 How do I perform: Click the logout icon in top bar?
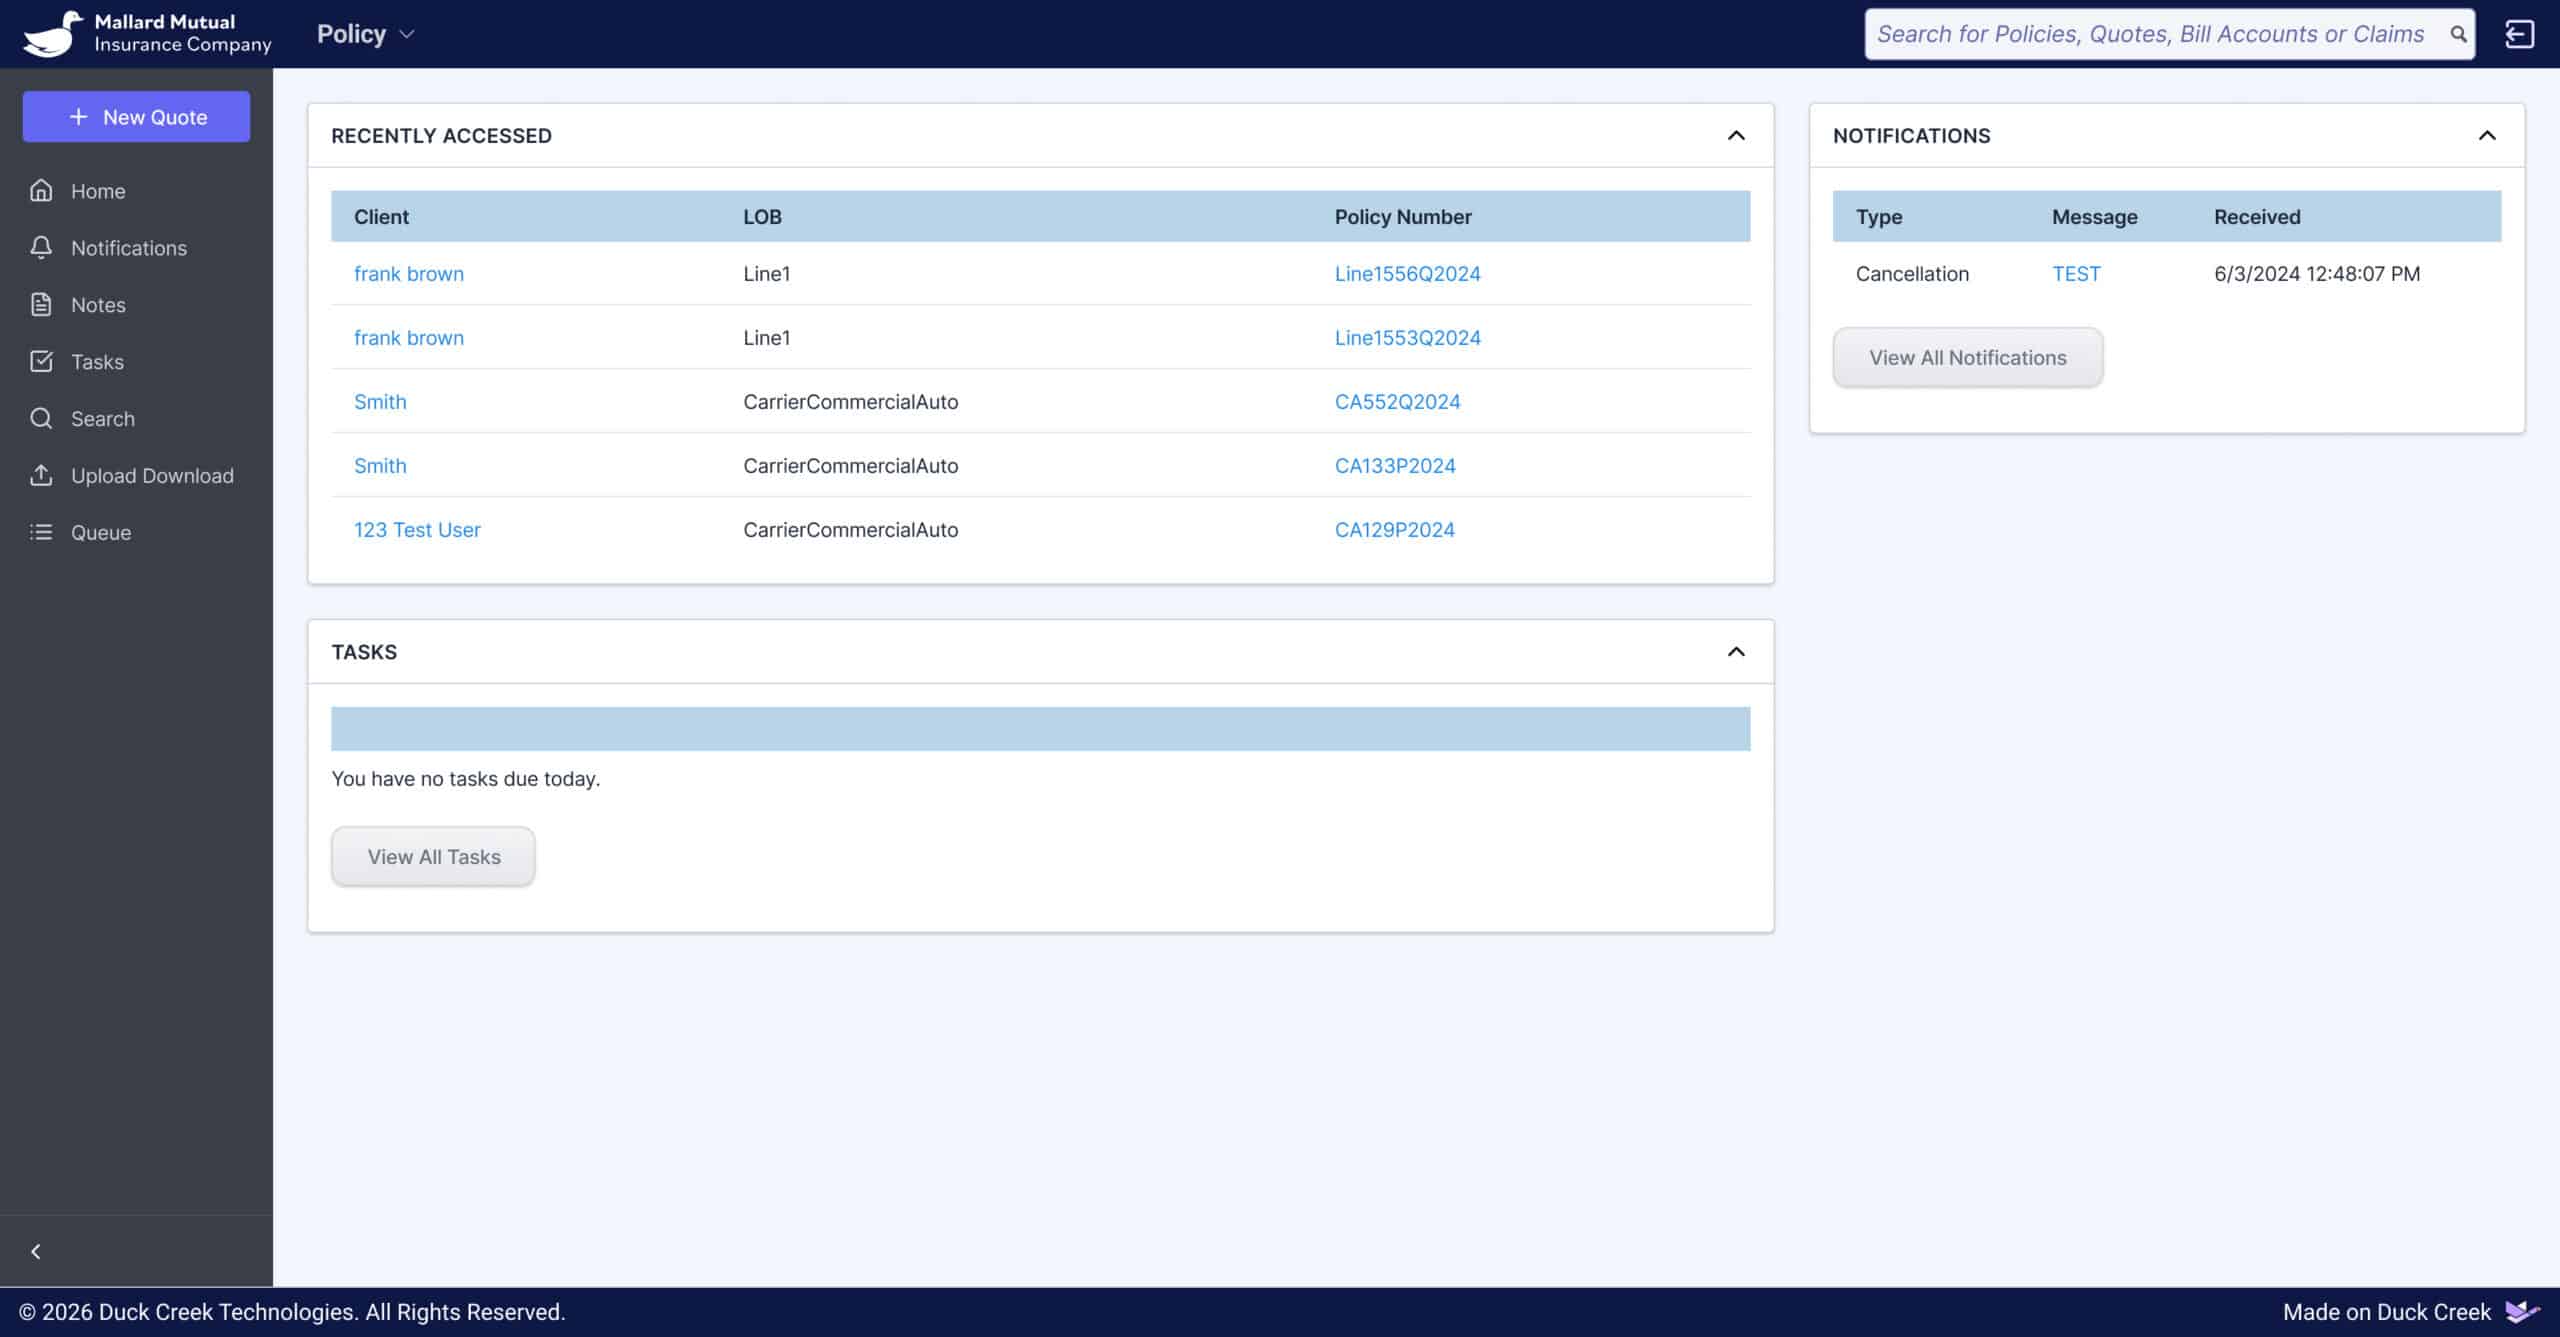click(x=2518, y=34)
